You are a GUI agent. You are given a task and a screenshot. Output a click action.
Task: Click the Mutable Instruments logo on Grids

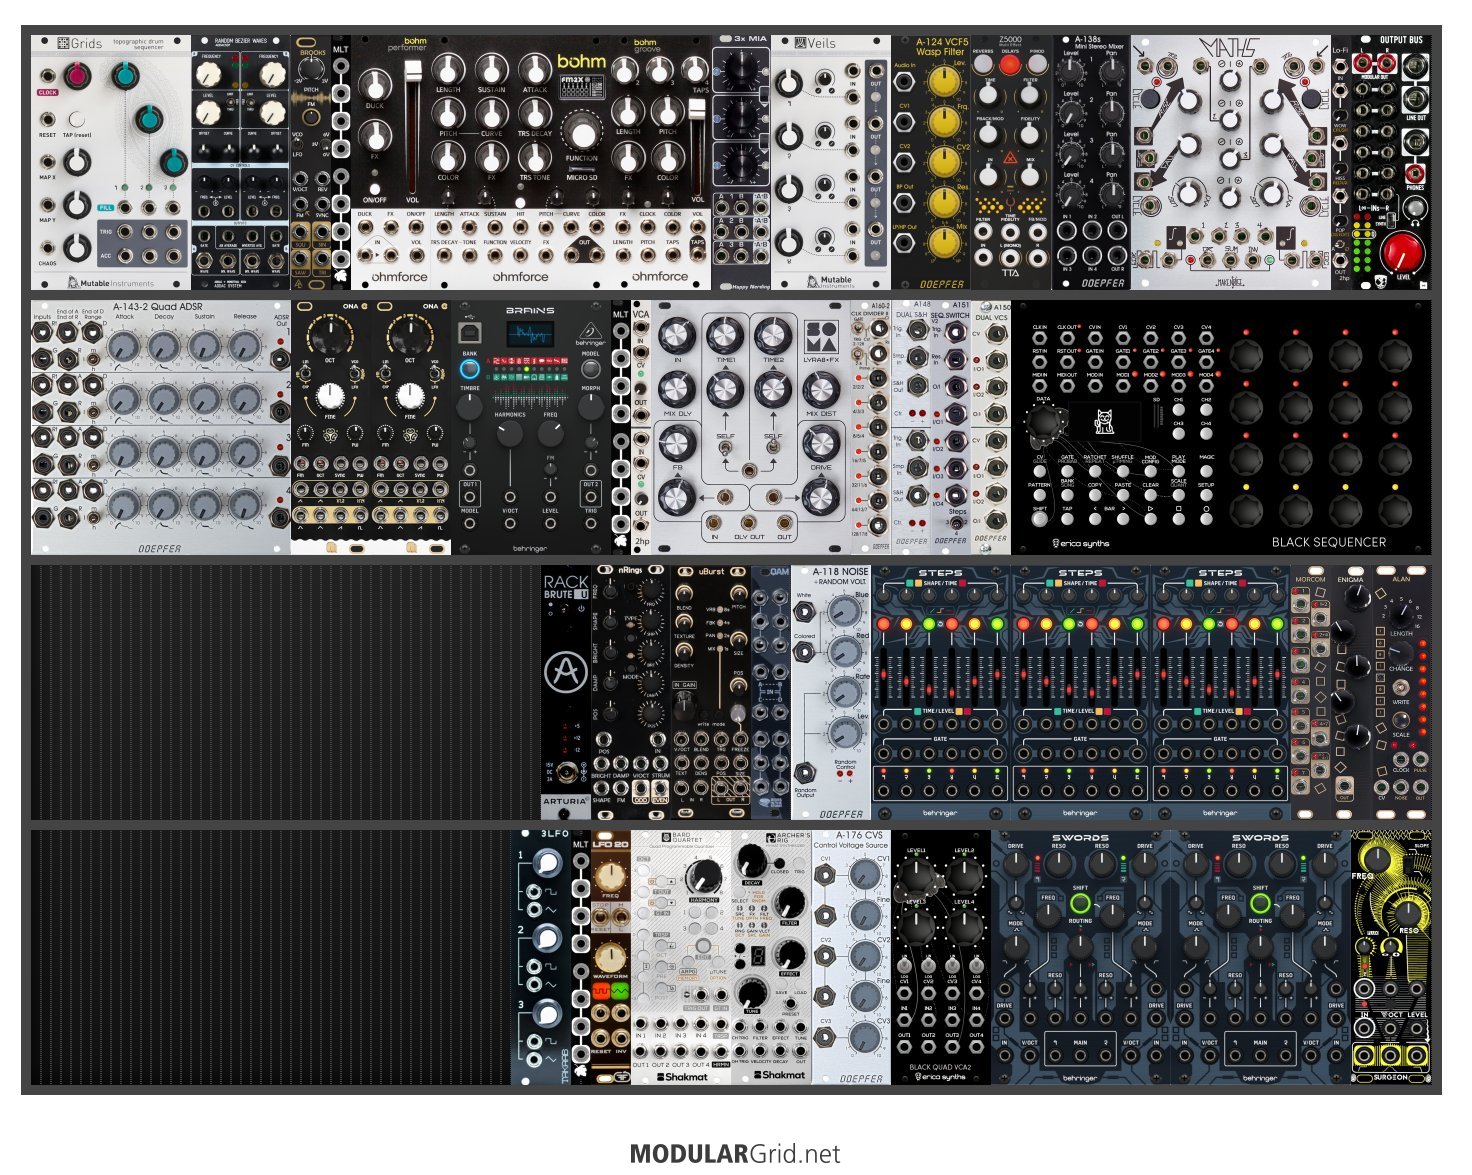(110, 283)
